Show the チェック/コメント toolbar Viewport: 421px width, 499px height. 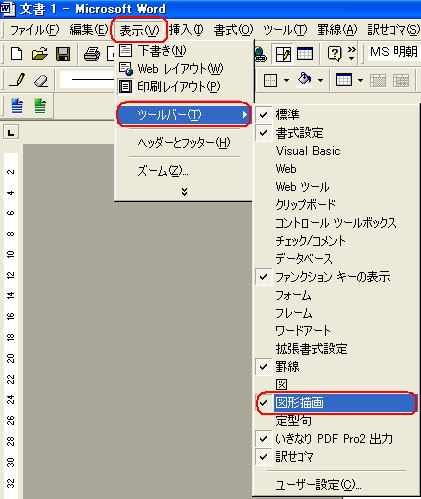coord(337,241)
